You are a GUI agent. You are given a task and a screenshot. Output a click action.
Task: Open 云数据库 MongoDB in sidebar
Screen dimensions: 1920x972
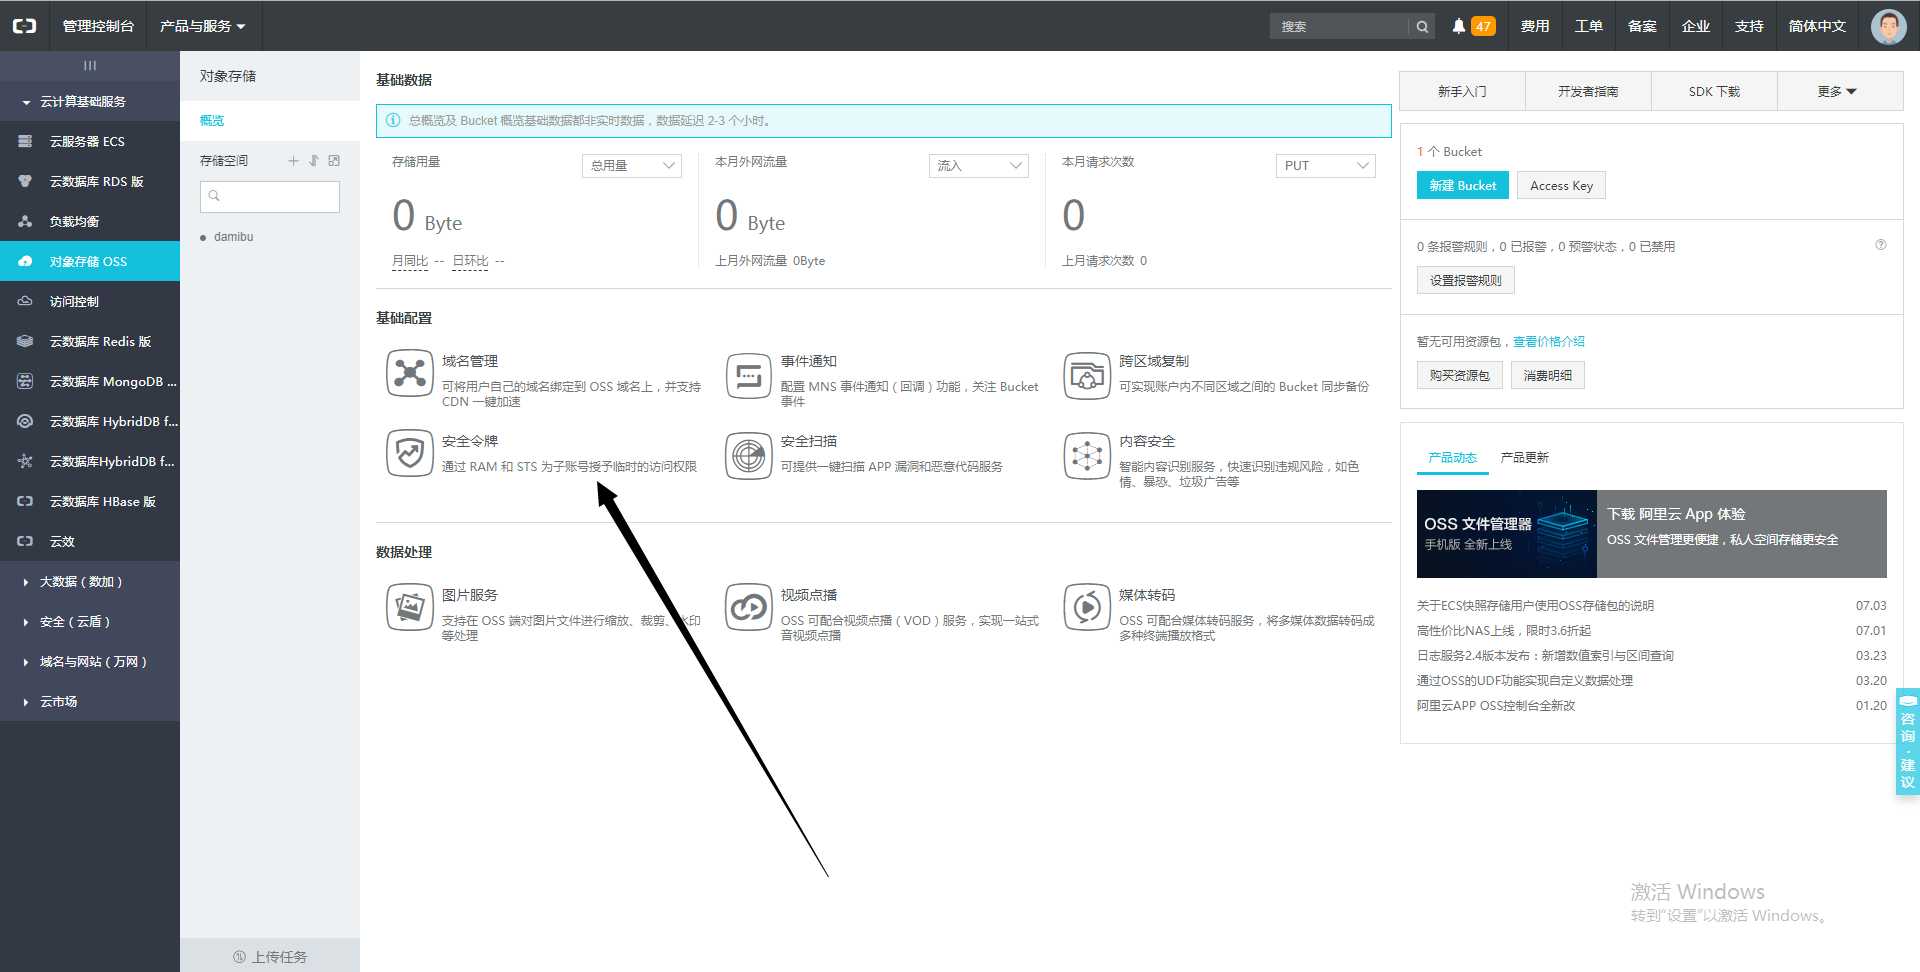90,381
